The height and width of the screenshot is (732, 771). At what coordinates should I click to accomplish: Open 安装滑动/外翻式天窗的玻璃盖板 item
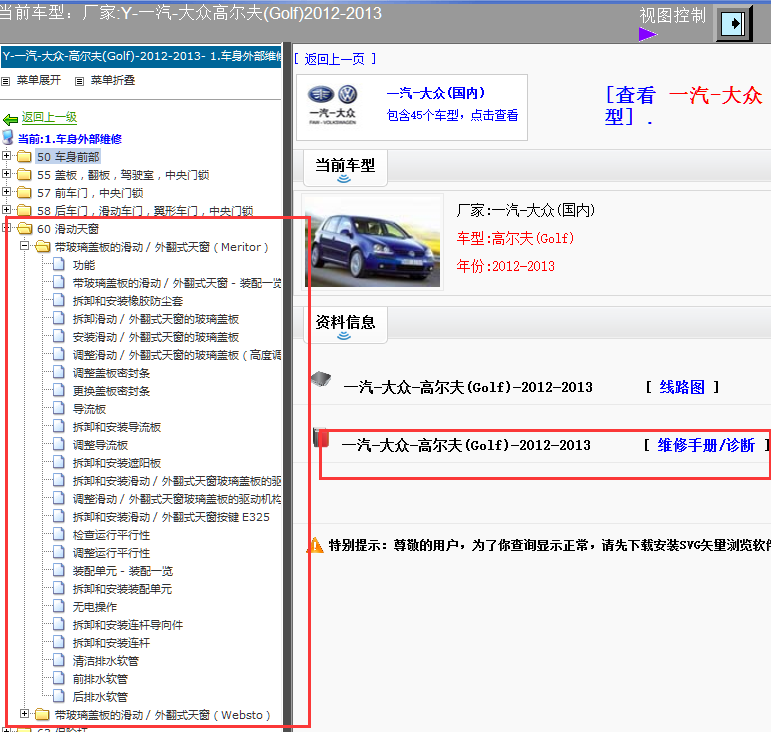tap(156, 337)
